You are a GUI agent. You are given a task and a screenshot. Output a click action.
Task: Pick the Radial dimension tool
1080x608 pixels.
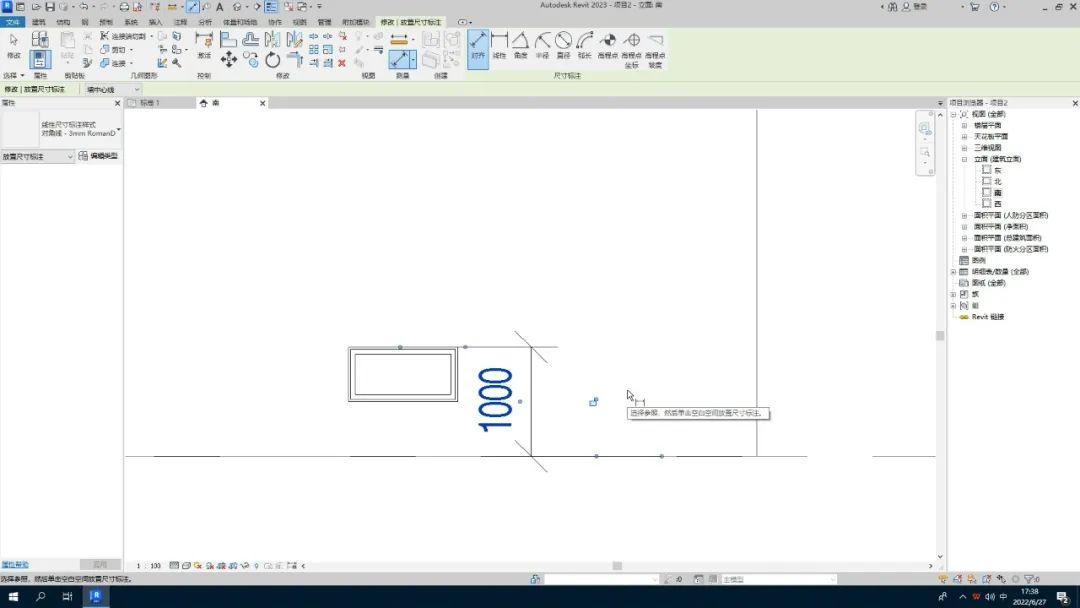(542, 45)
